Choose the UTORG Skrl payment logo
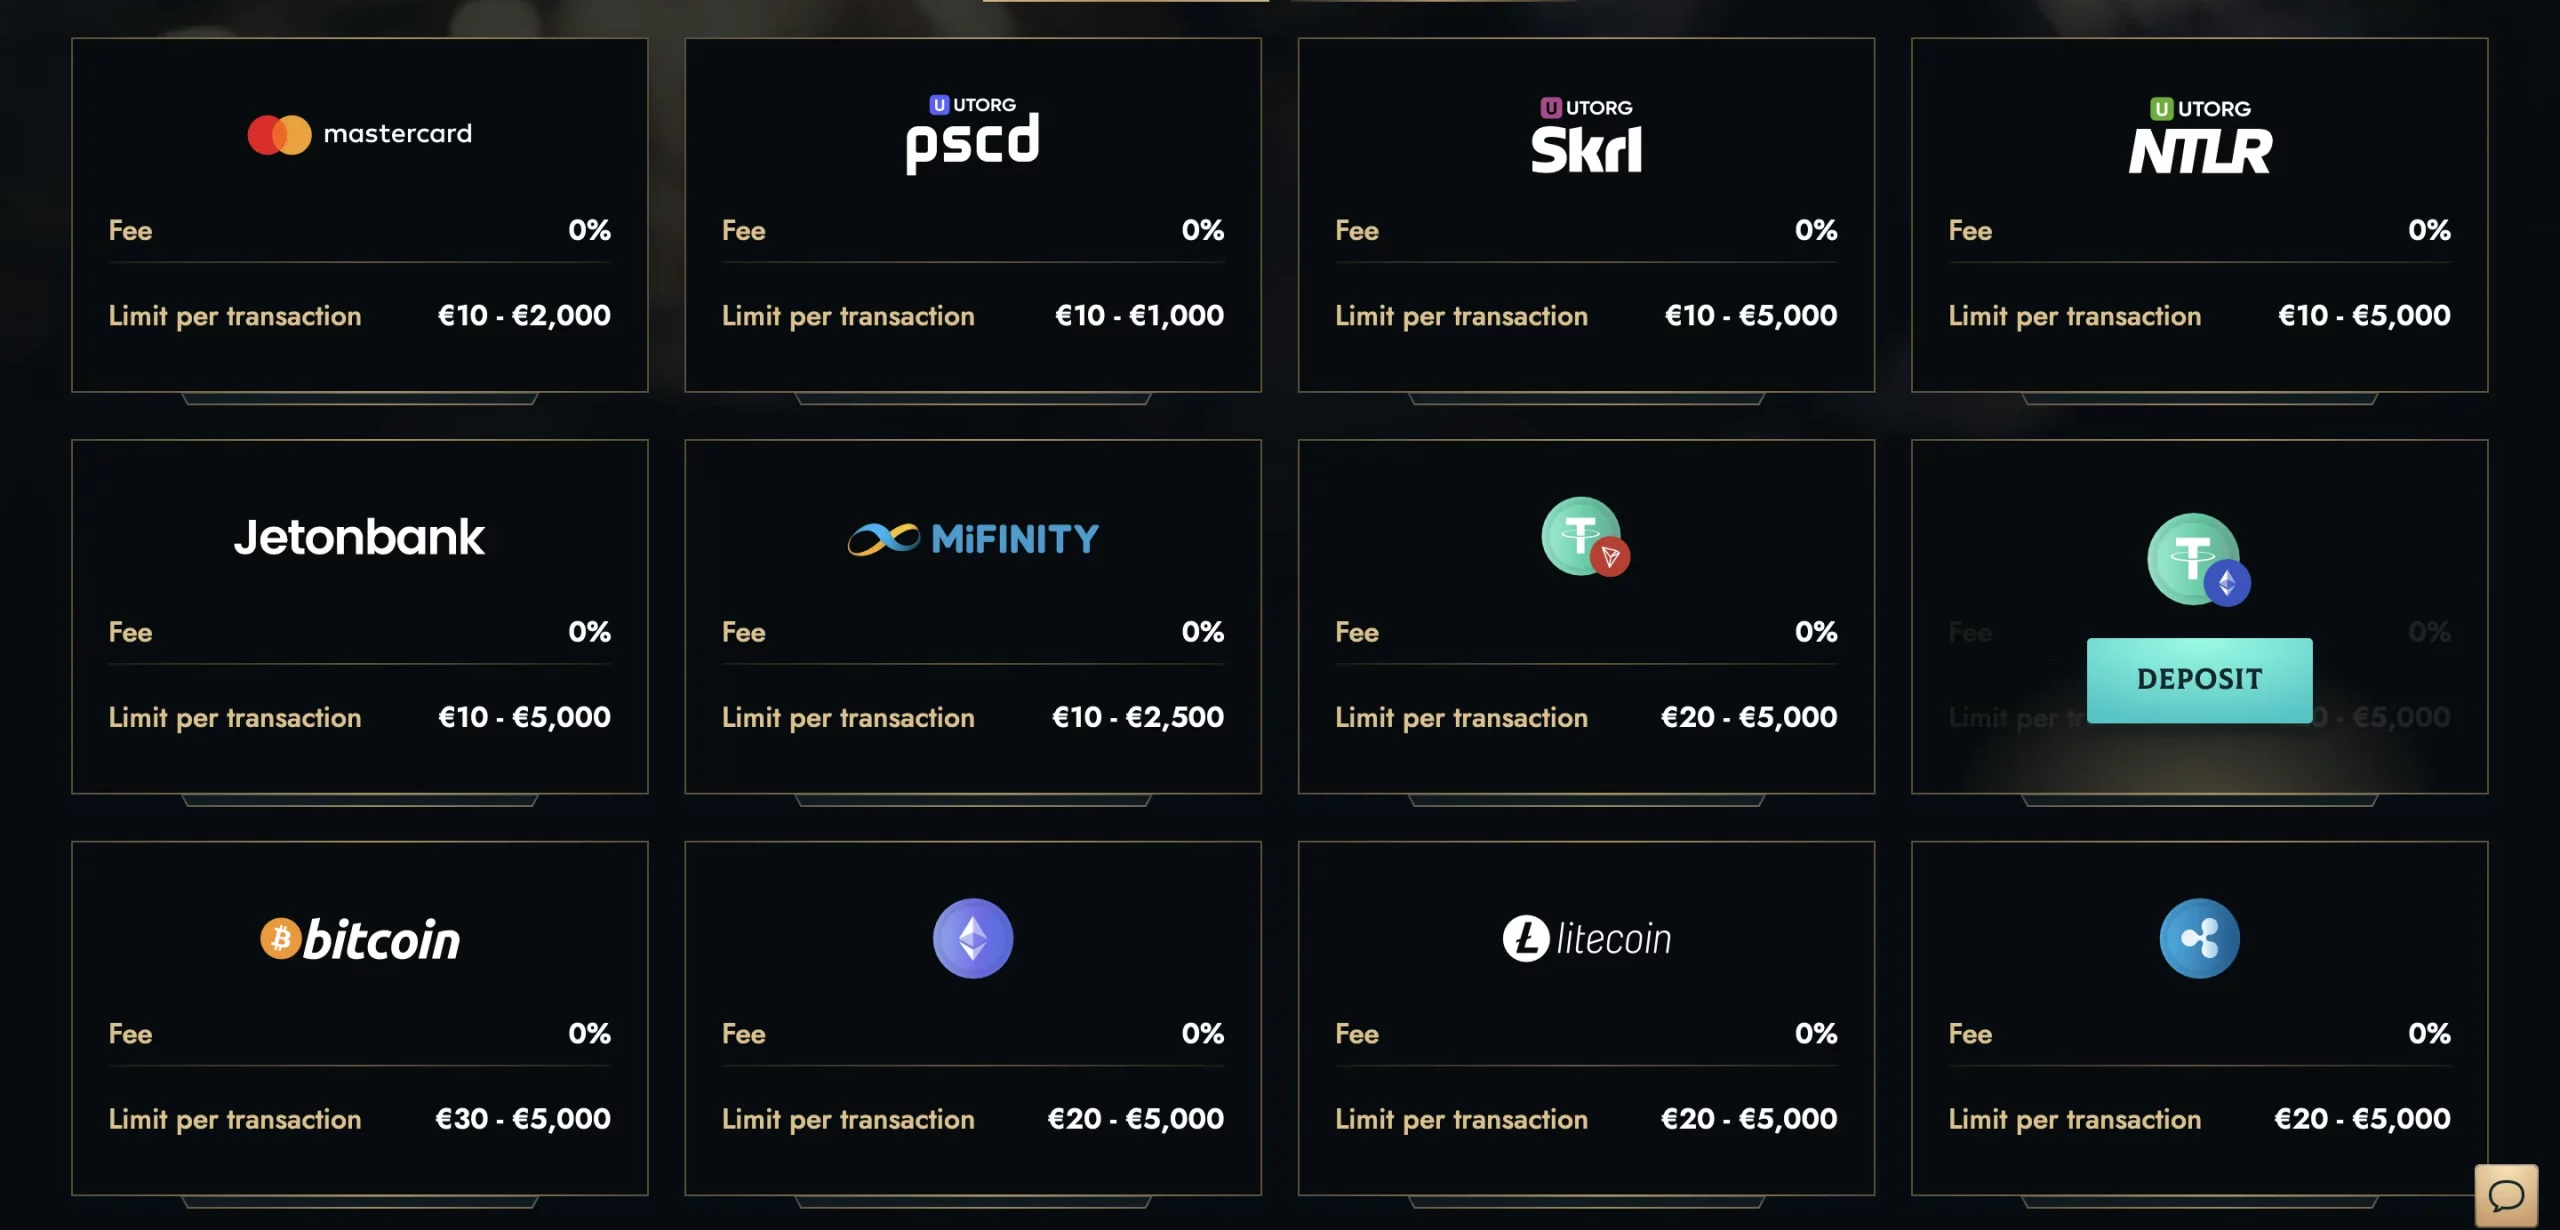The width and height of the screenshot is (2560, 1230). point(1586,136)
